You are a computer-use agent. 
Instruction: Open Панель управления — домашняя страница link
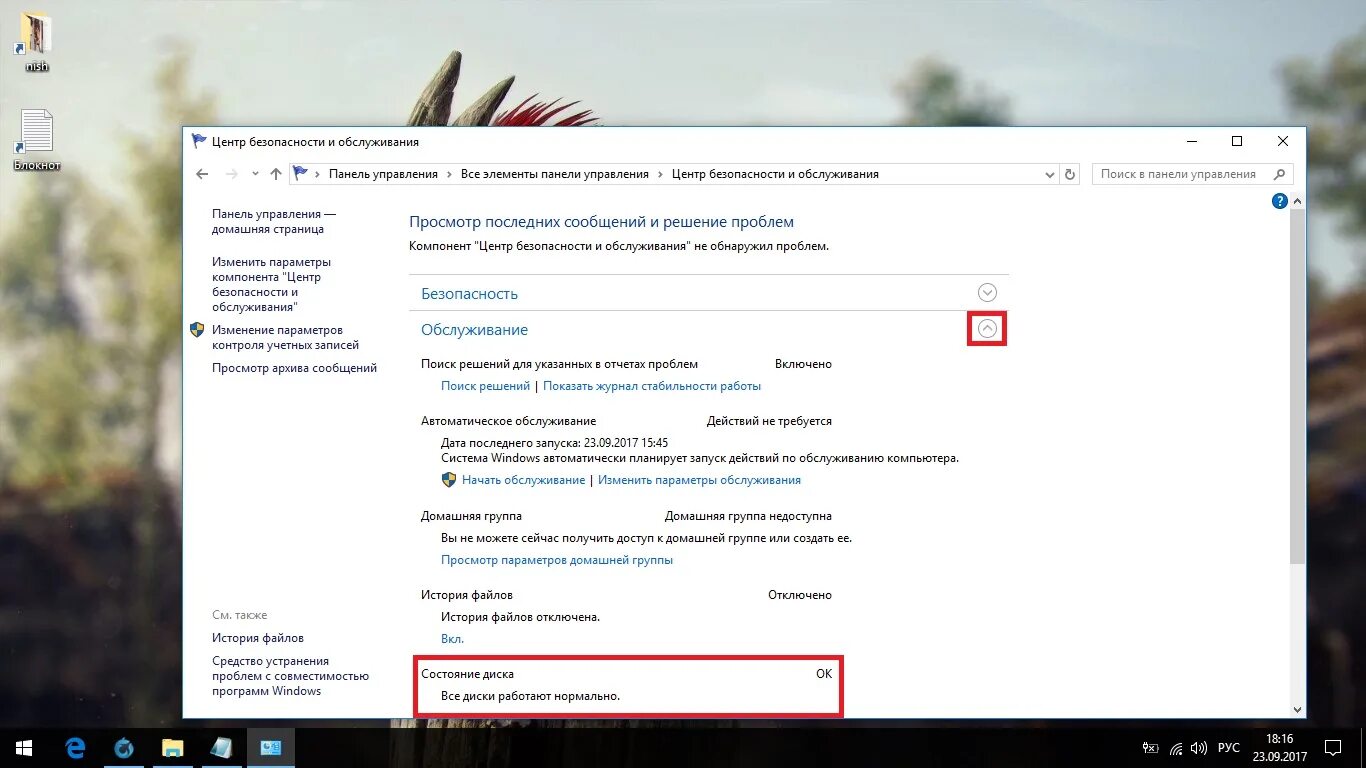tap(274, 221)
